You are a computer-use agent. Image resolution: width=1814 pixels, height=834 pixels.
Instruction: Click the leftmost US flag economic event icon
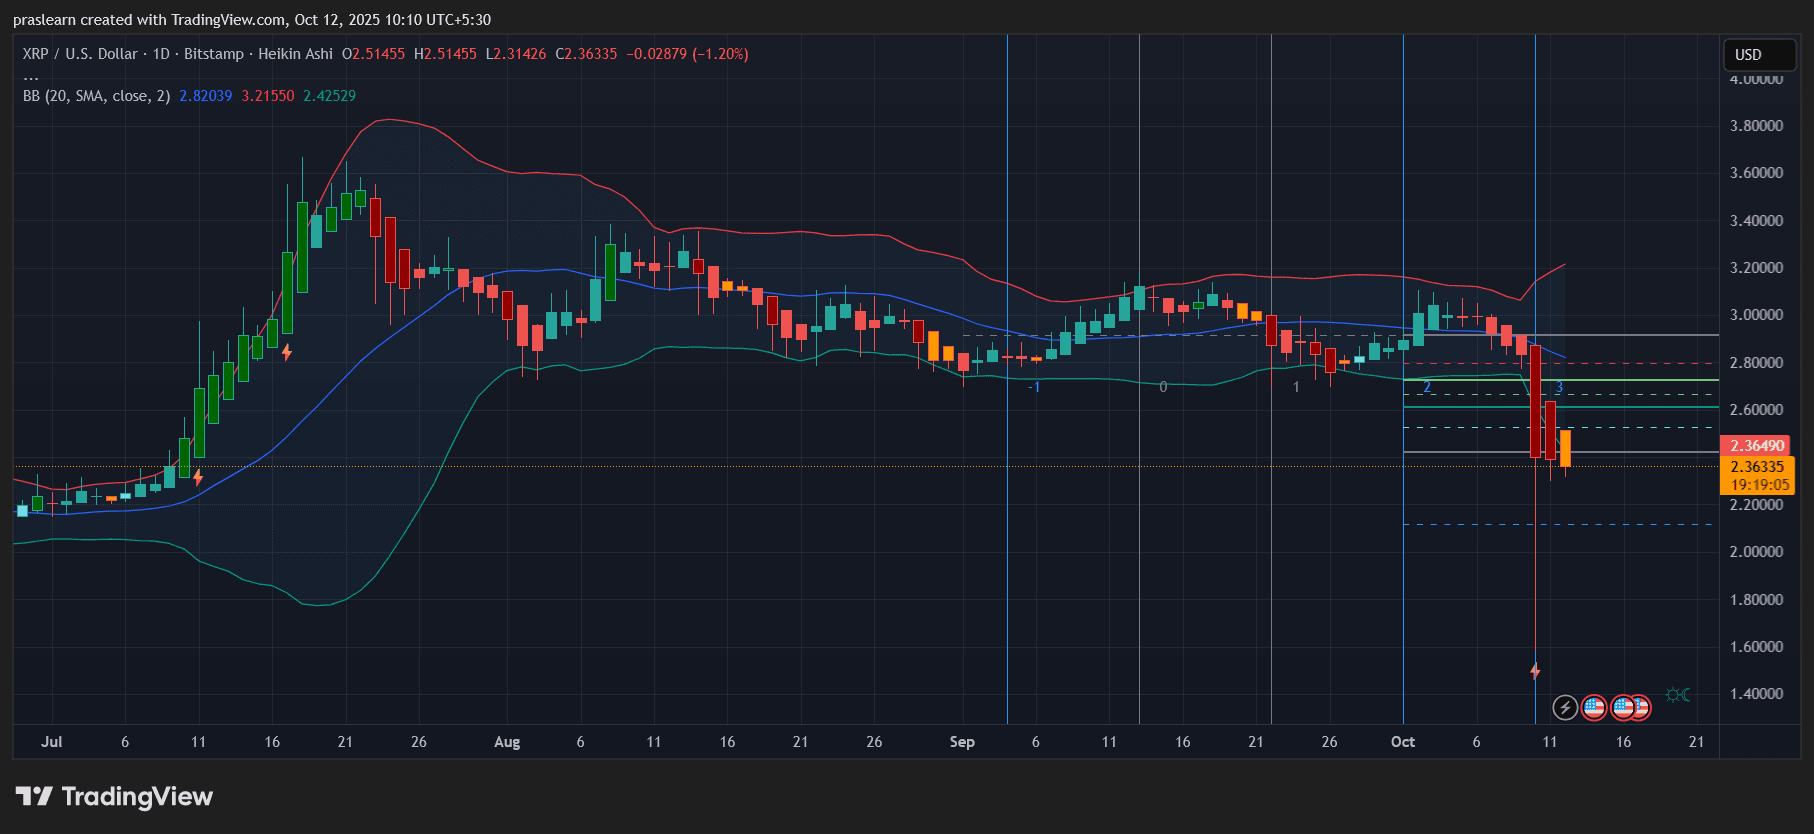(x=1594, y=708)
